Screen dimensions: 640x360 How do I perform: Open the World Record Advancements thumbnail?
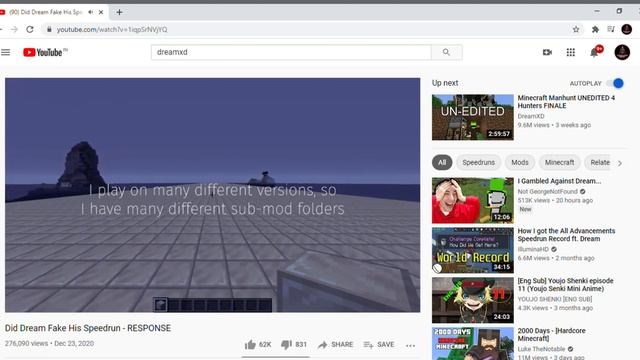tap(473, 250)
